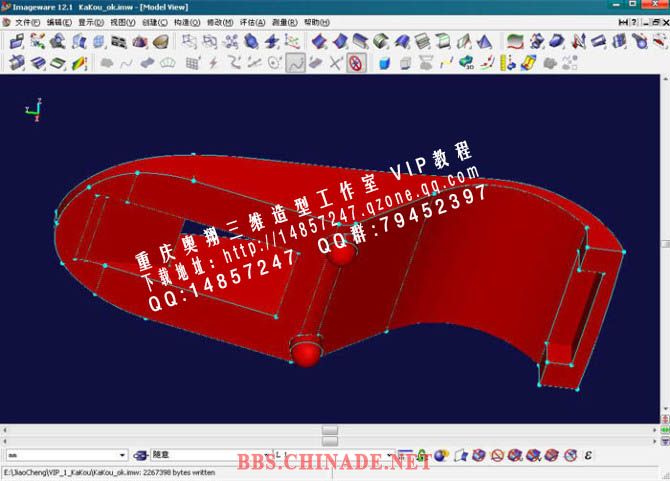Viewport: 670px width, 481px height.
Task: Click the connected-points network toolbar icon
Action: pos(231,41)
